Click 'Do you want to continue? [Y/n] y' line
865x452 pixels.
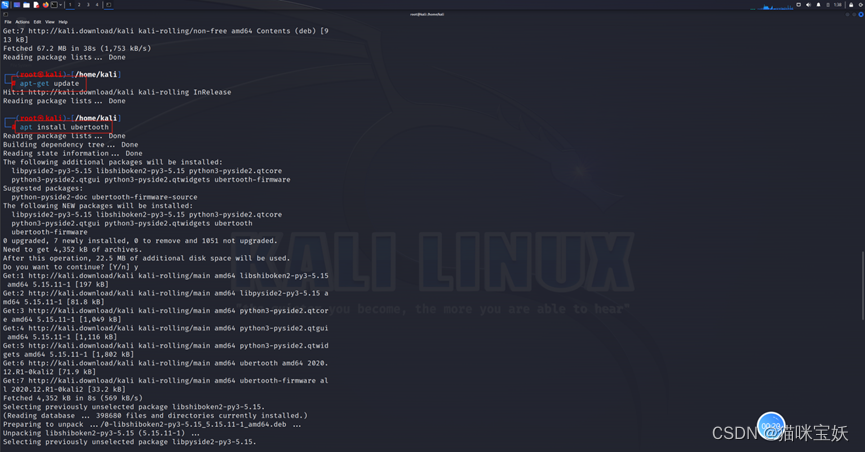pos(71,267)
